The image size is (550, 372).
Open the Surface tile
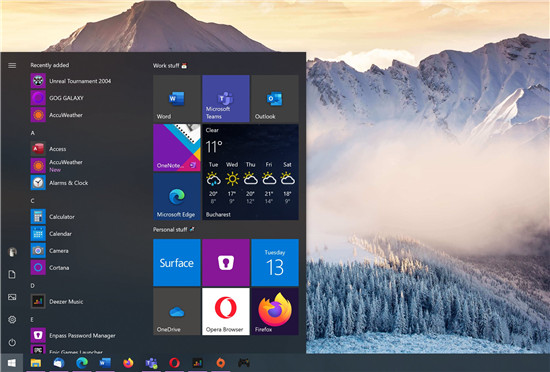[x=177, y=263]
